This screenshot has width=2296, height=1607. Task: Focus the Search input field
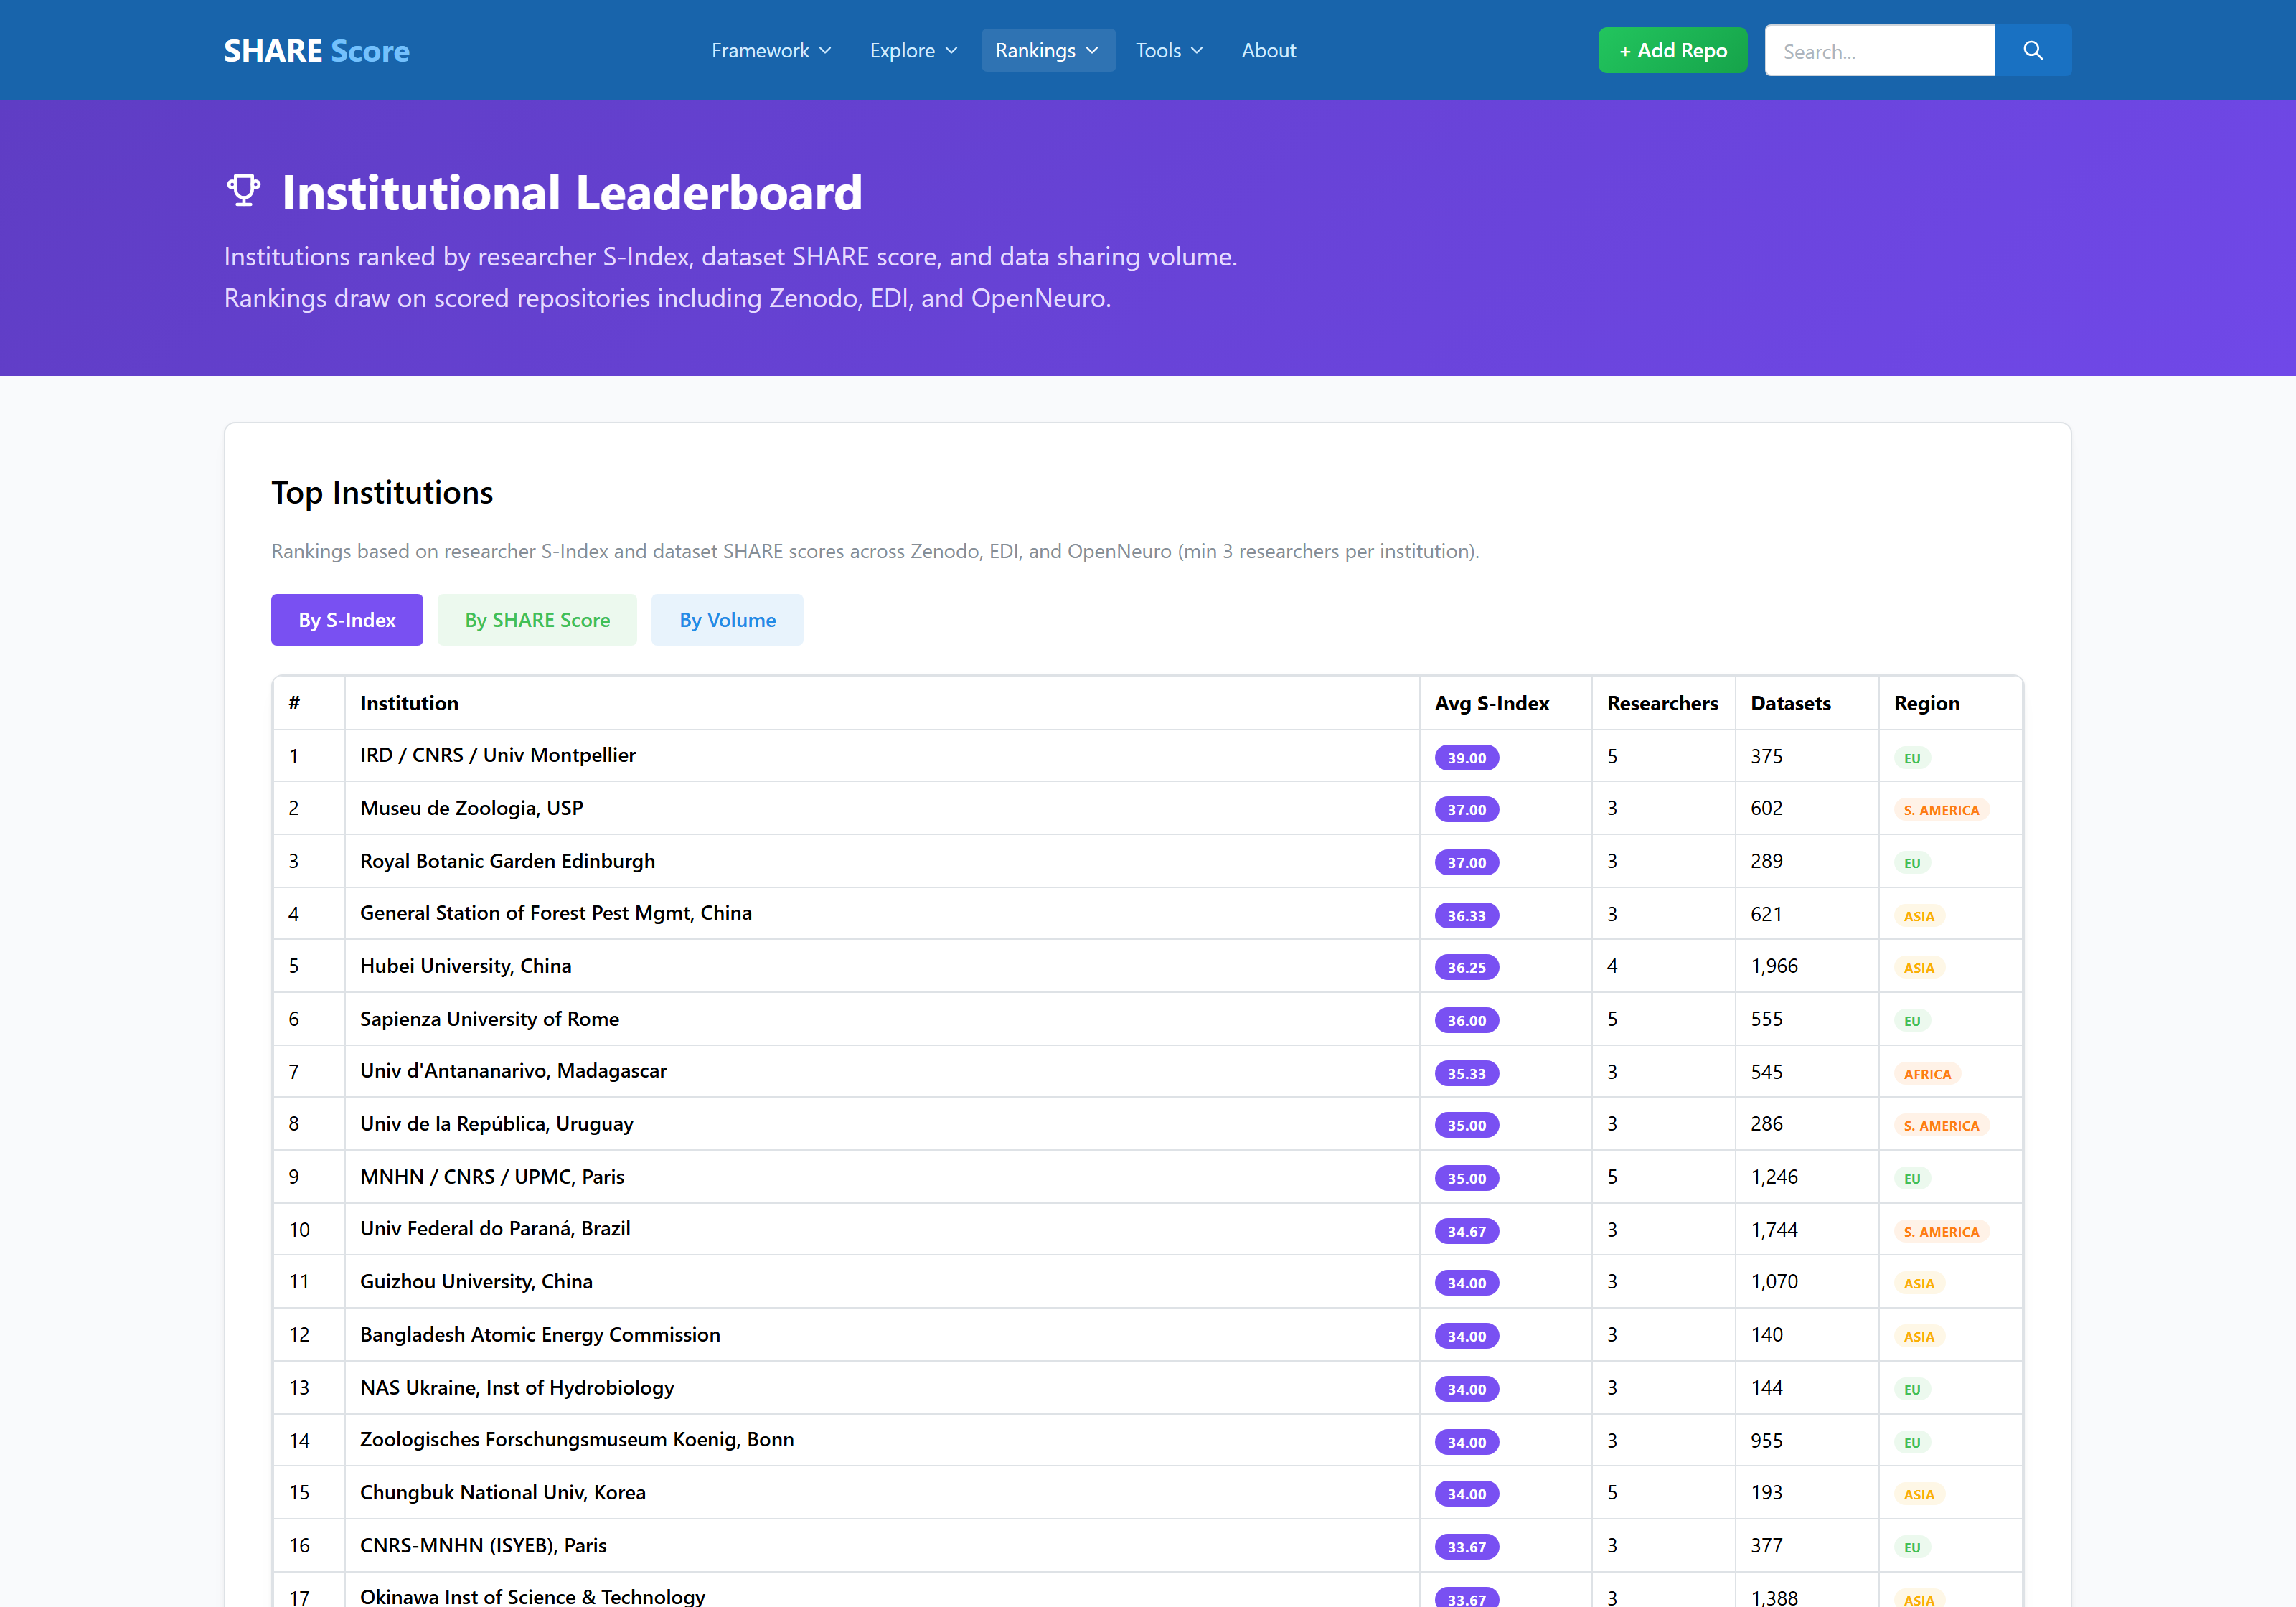point(1879,50)
